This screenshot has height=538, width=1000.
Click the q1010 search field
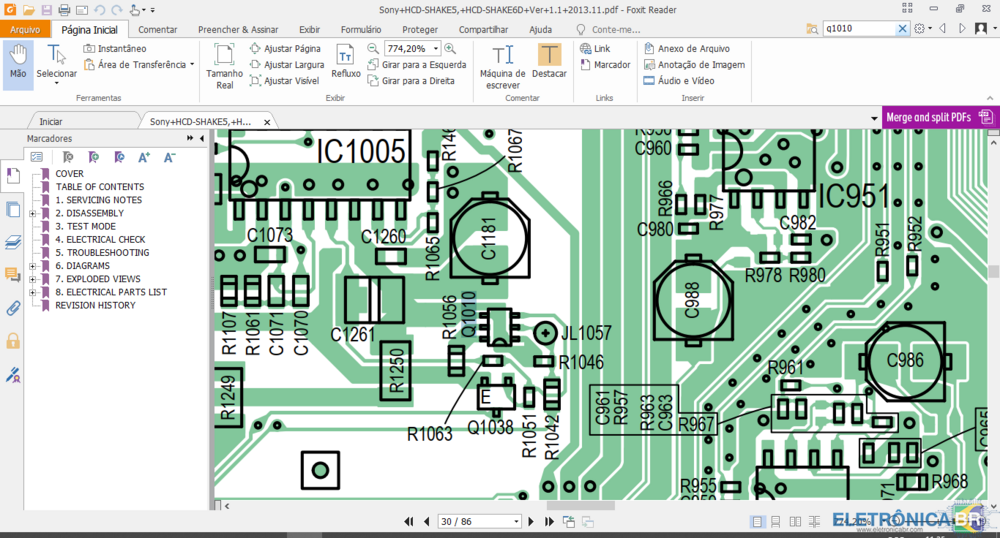(859, 29)
